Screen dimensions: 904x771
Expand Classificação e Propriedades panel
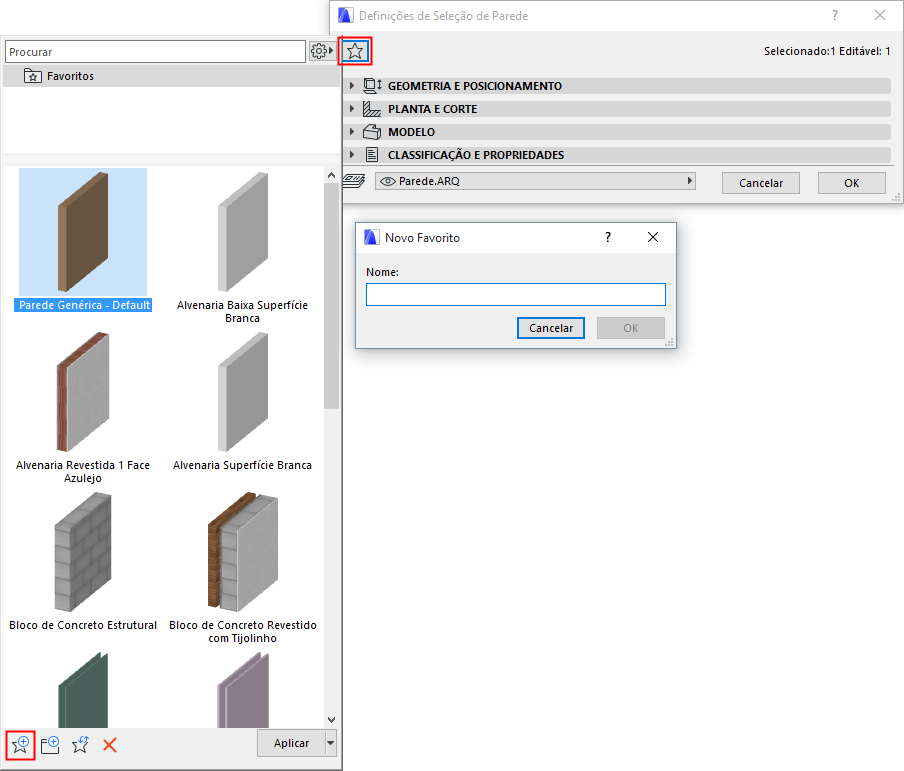[x=352, y=155]
